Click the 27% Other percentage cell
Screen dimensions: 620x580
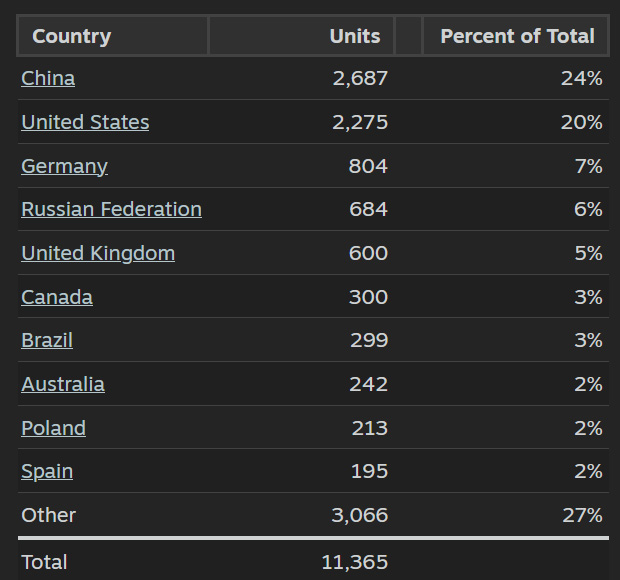pyautogui.click(x=582, y=515)
